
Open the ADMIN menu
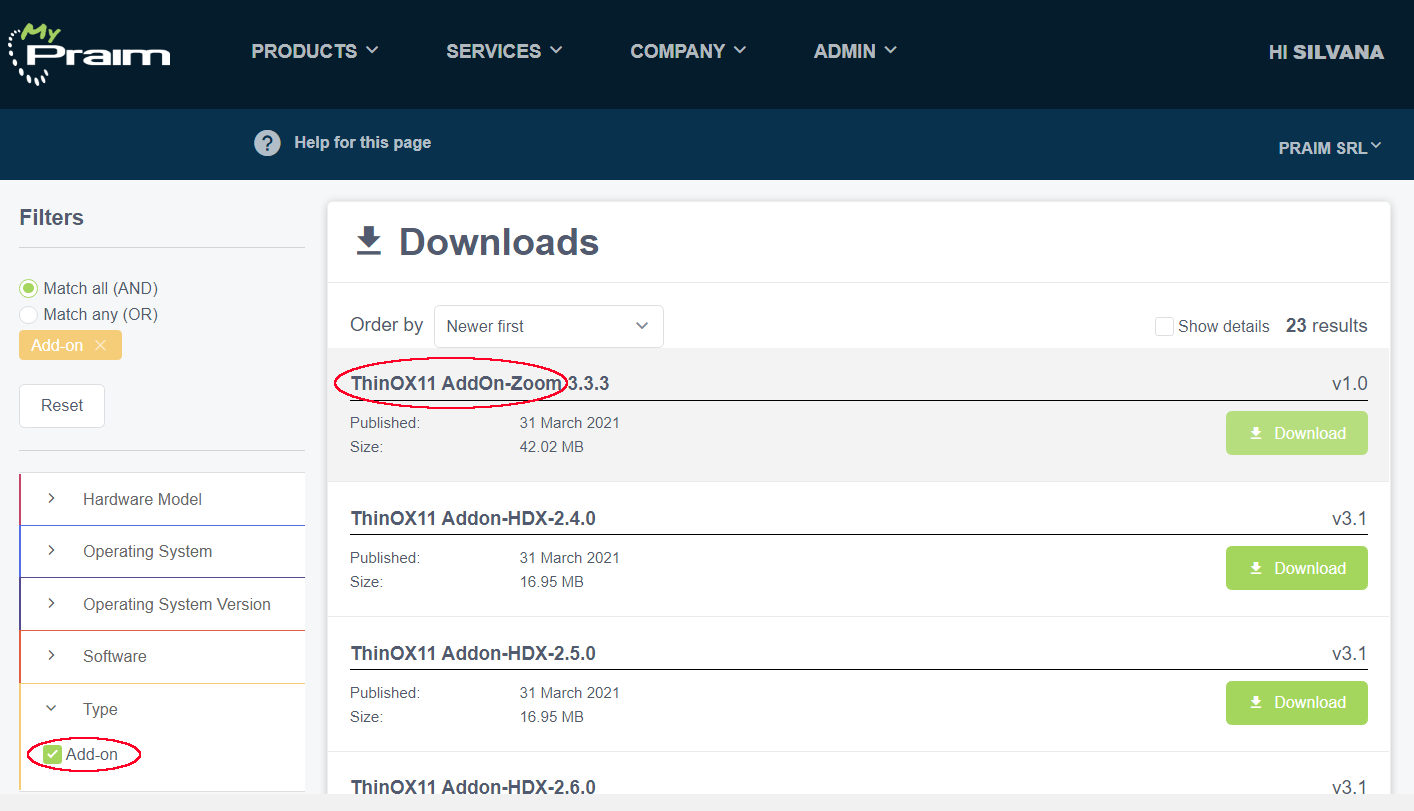(x=855, y=51)
